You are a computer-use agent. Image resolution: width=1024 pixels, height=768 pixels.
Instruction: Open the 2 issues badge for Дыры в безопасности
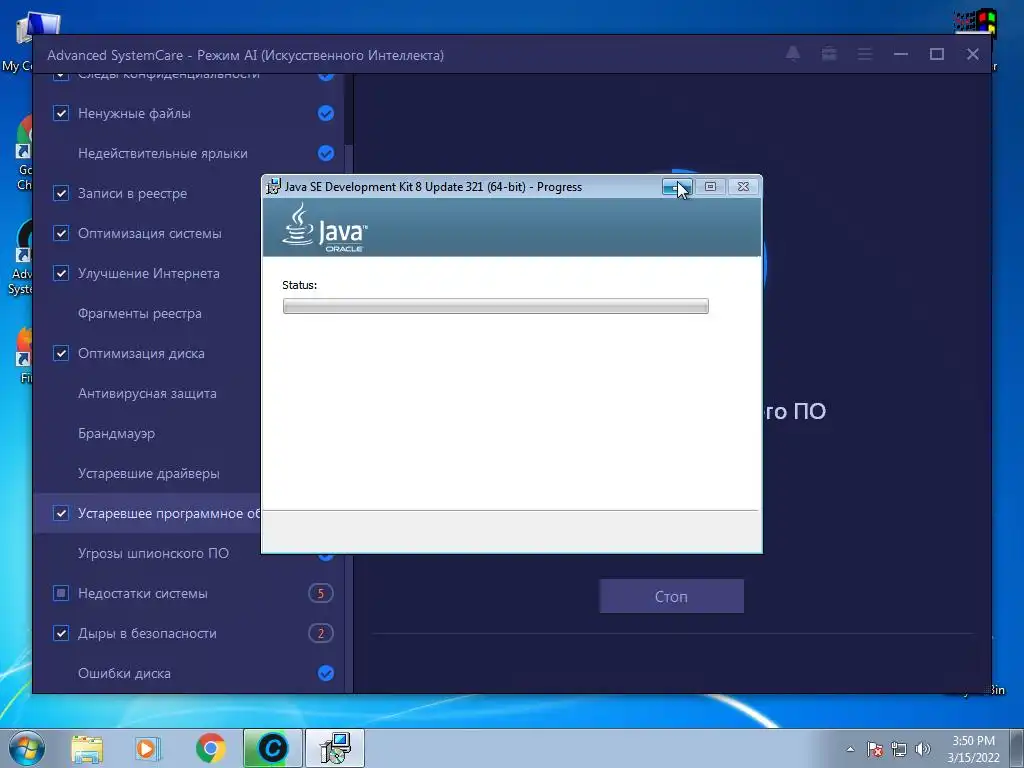tap(321, 633)
